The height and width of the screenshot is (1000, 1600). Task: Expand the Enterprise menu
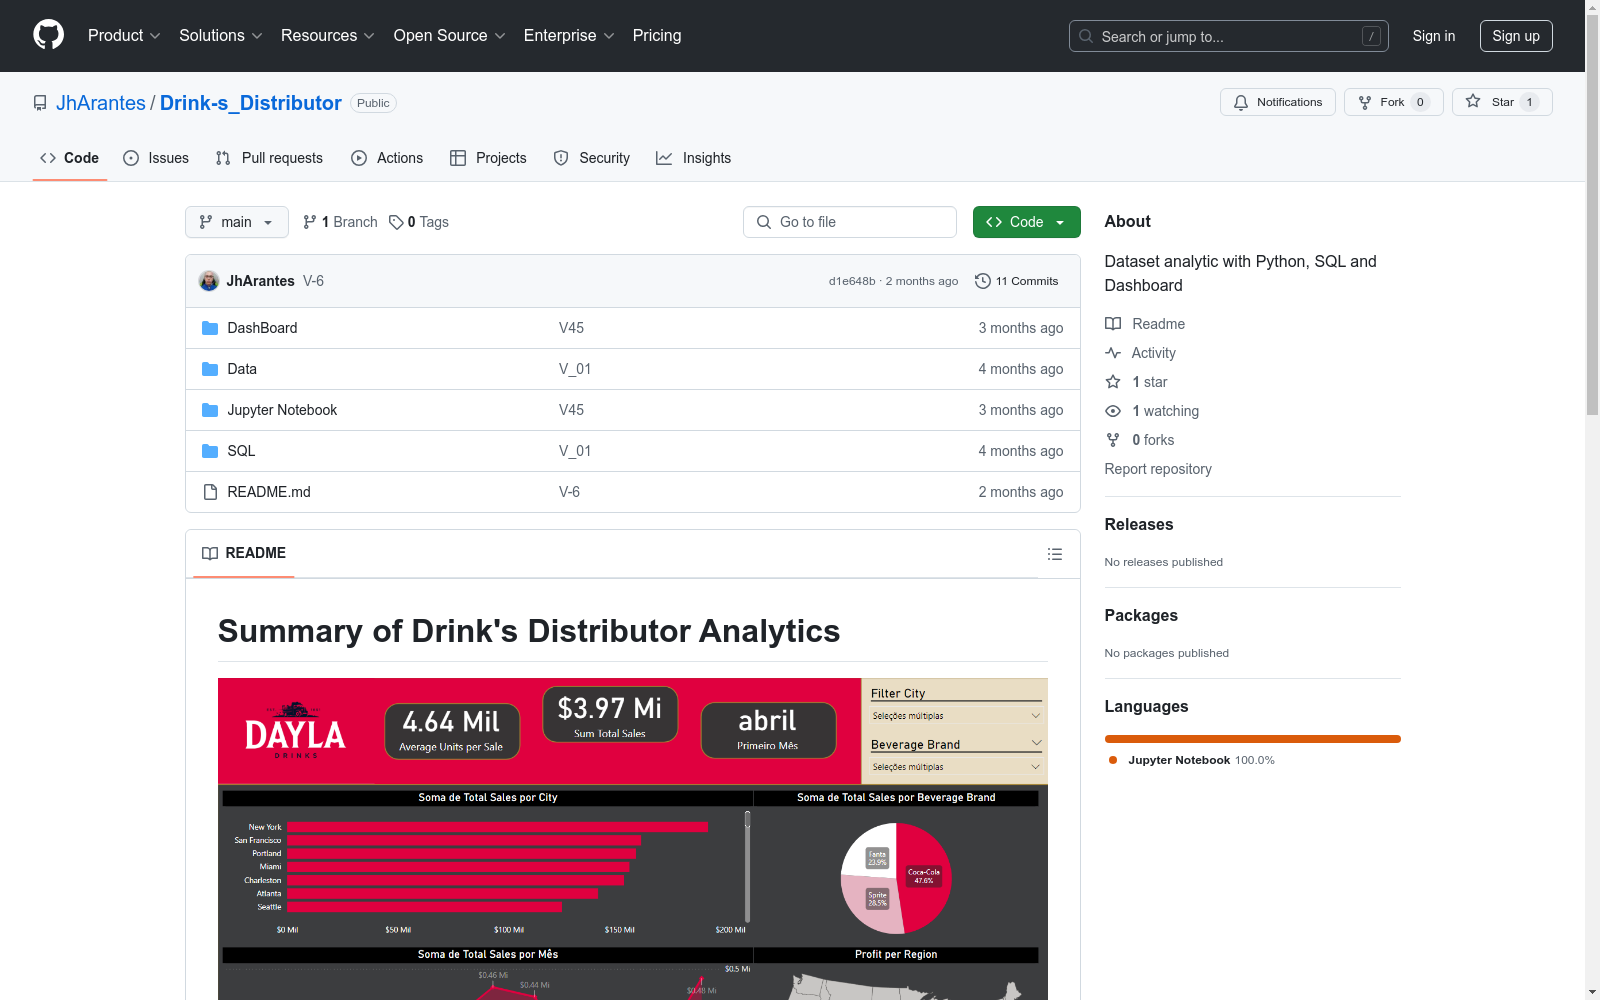[569, 36]
